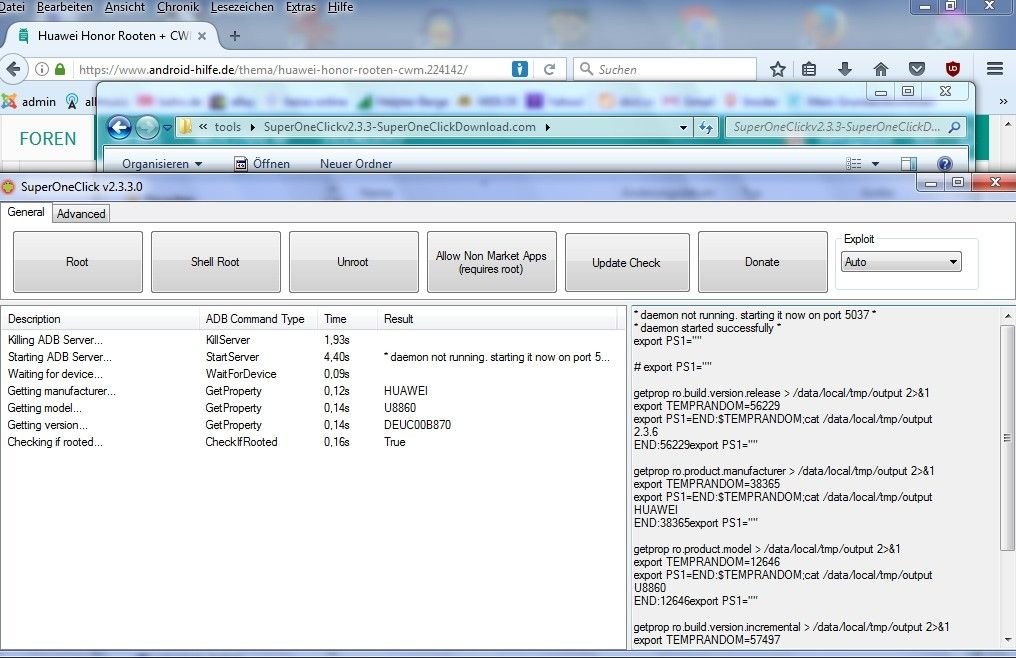Go forward in Explorer window

[x=147, y=127]
